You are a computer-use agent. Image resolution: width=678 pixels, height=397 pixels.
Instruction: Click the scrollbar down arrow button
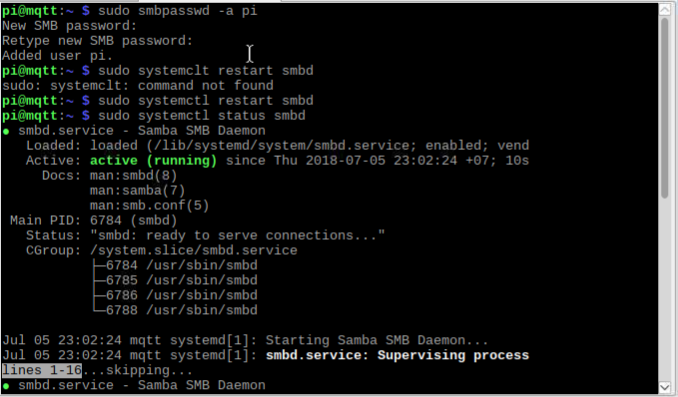click(665, 387)
